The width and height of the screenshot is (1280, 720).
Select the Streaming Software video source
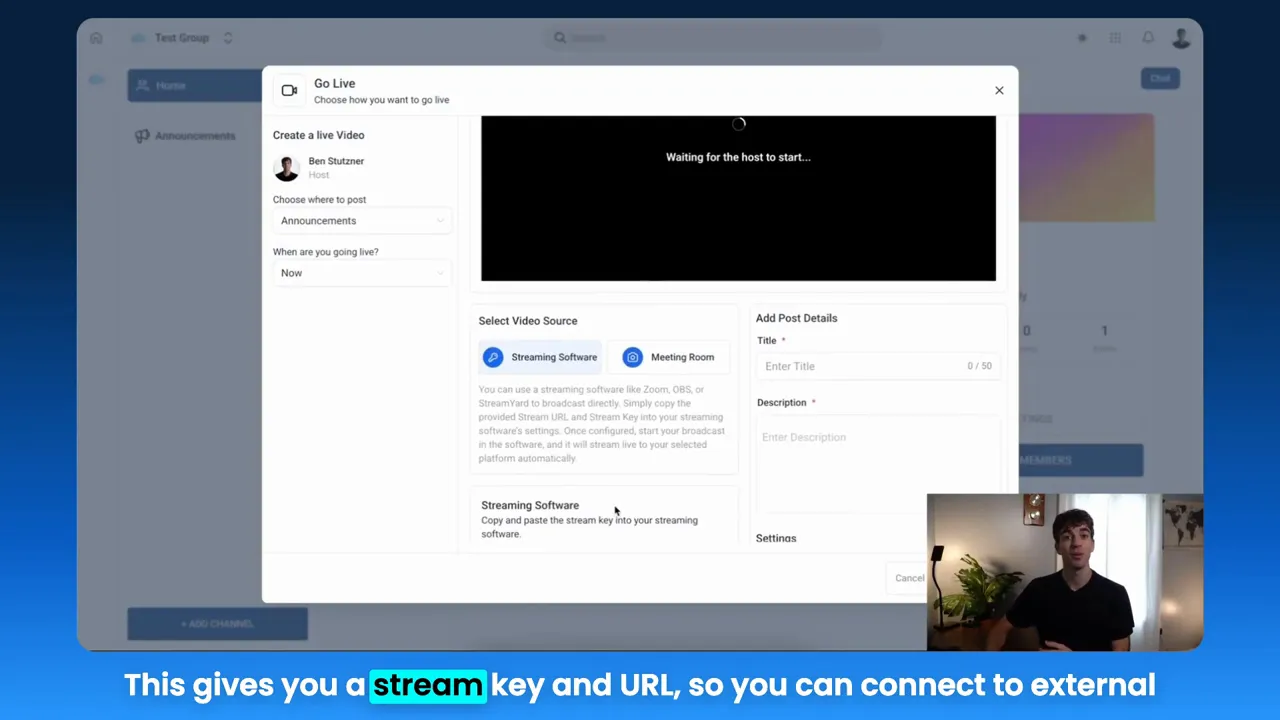540,357
